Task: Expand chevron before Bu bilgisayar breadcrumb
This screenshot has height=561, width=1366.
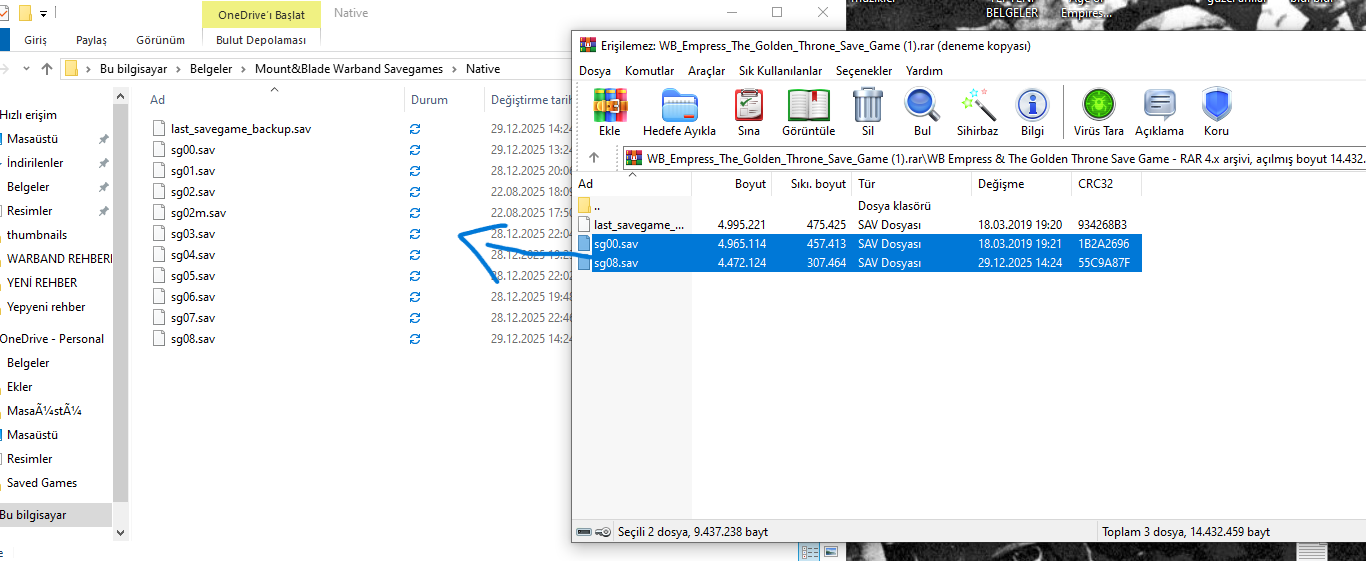Action: [88, 69]
